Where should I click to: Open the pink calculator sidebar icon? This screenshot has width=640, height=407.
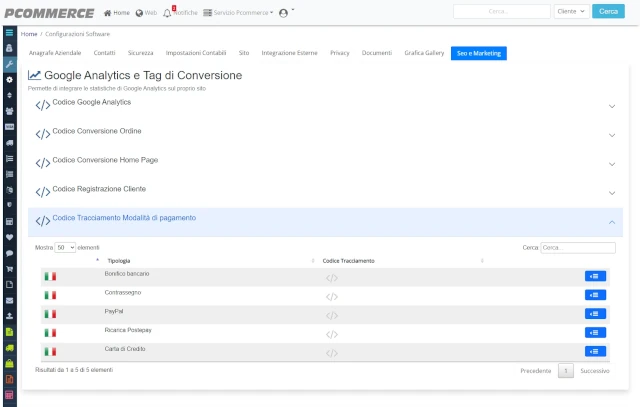tap(9, 395)
